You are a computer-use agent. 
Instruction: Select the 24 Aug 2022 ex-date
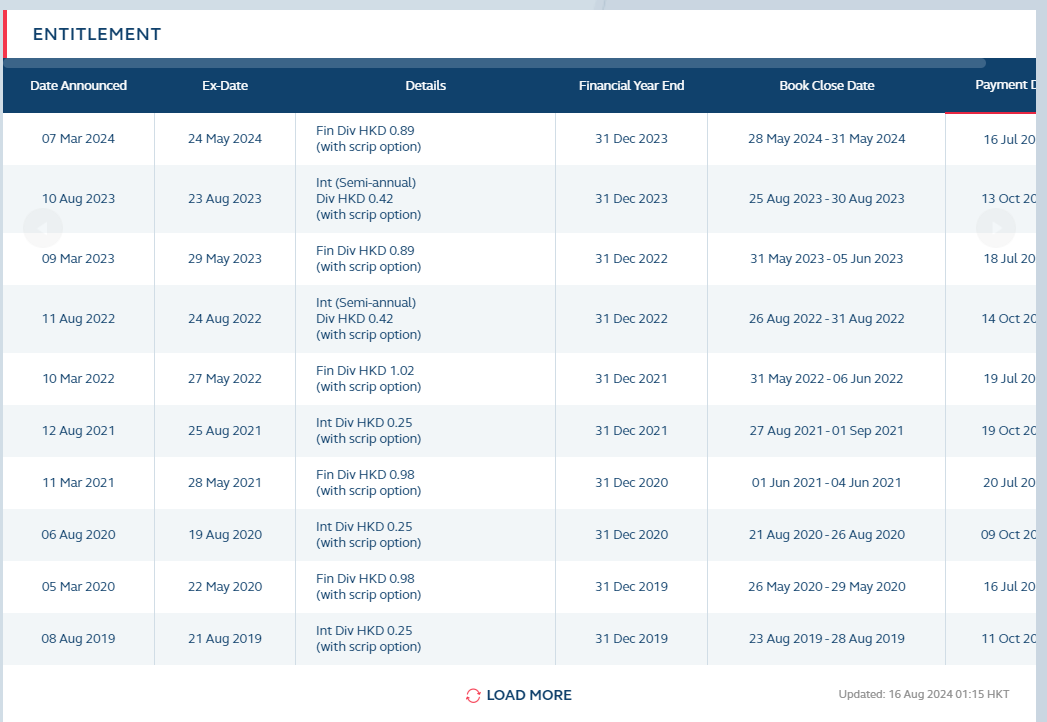[x=225, y=319]
